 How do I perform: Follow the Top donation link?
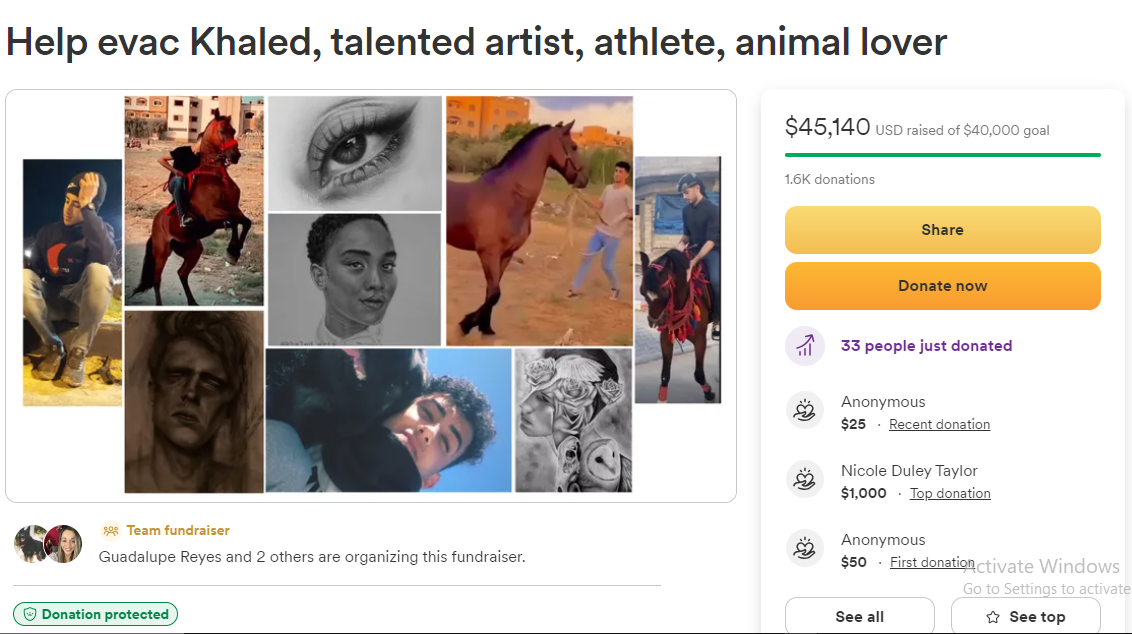[950, 493]
